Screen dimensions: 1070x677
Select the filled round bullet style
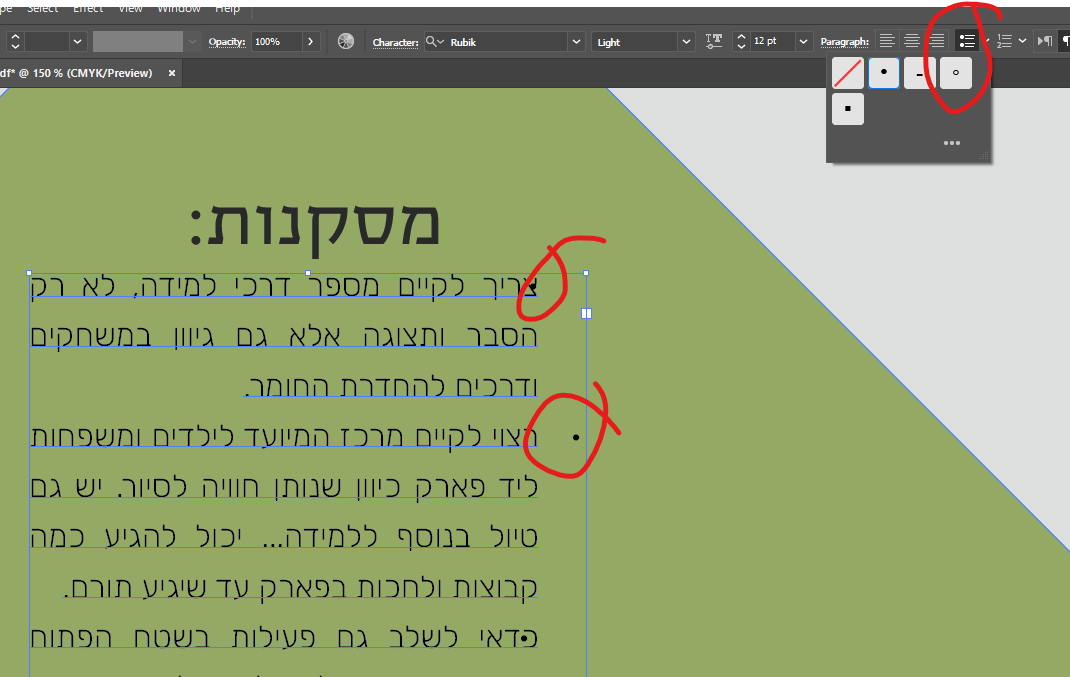pyautogui.click(x=884, y=72)
